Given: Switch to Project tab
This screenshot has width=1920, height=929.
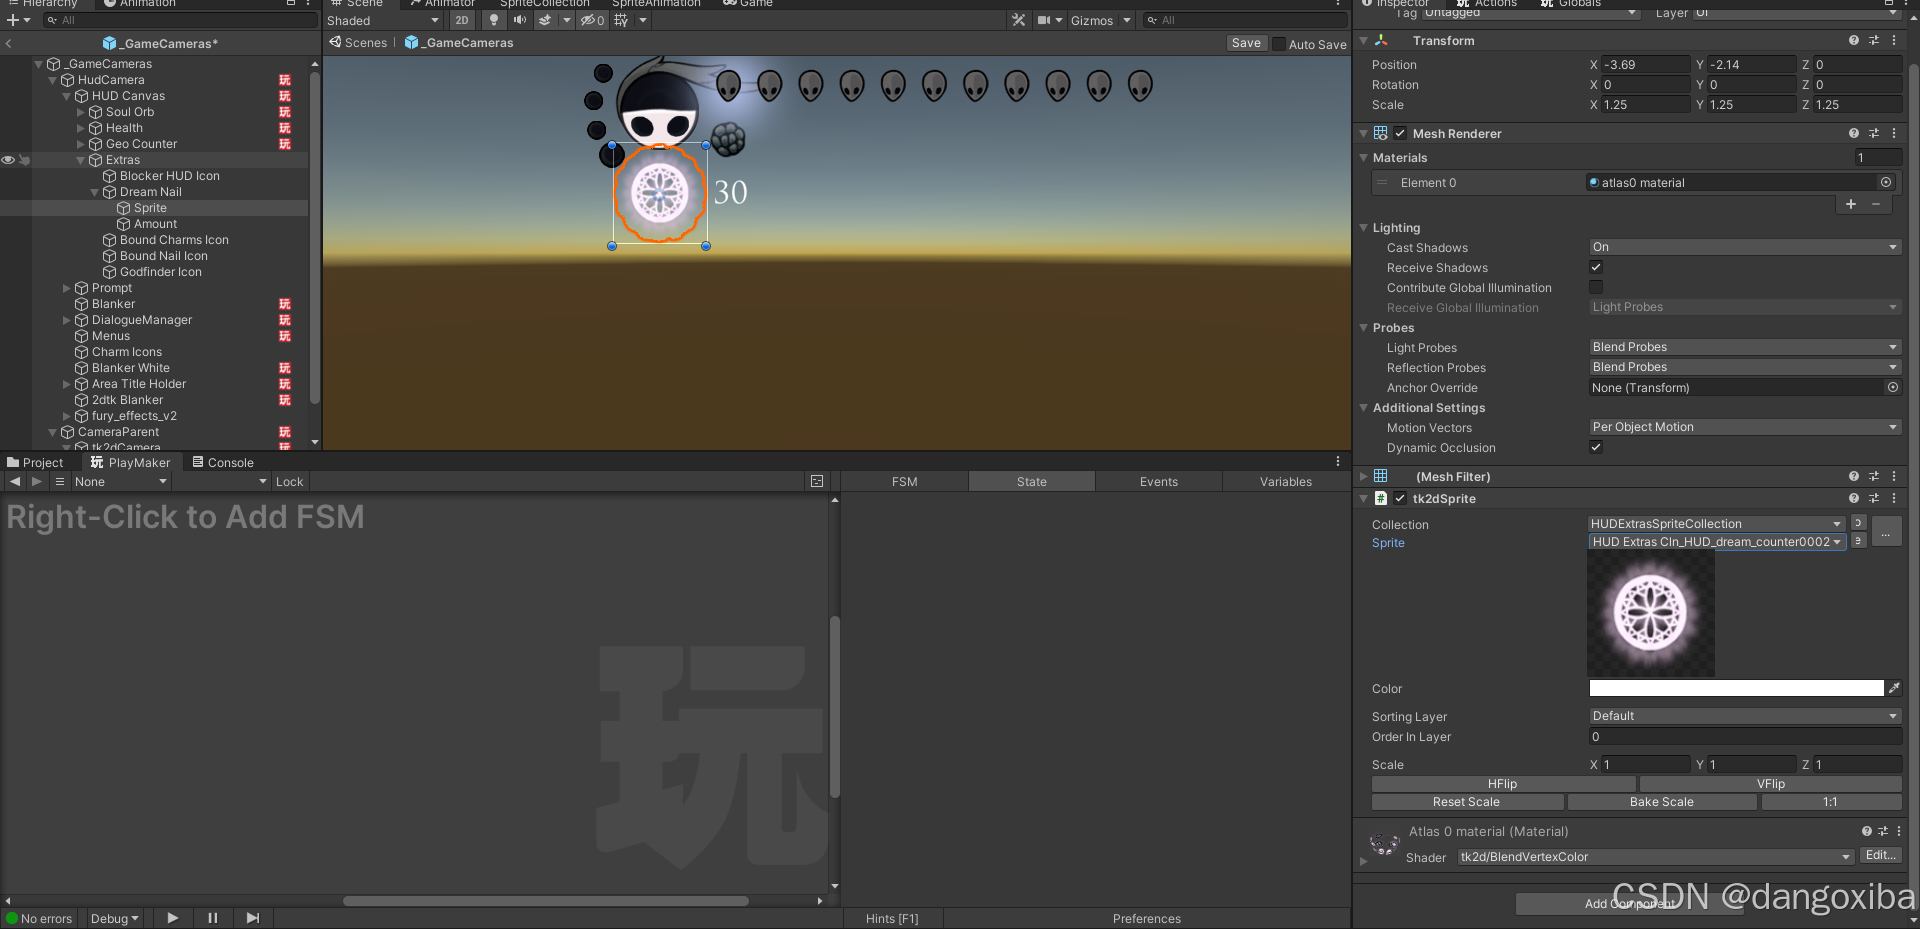Looking at the screenshot, I should click(35, 462).
